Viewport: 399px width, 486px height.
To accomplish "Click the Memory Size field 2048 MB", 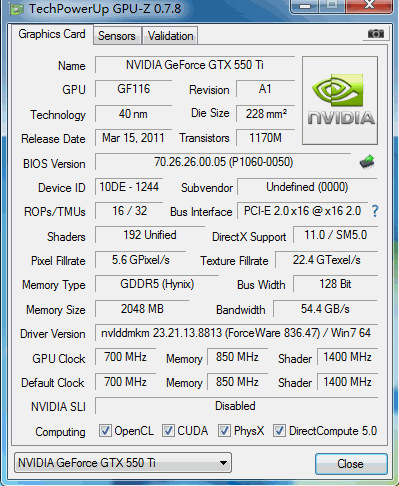I will [142, 309].
